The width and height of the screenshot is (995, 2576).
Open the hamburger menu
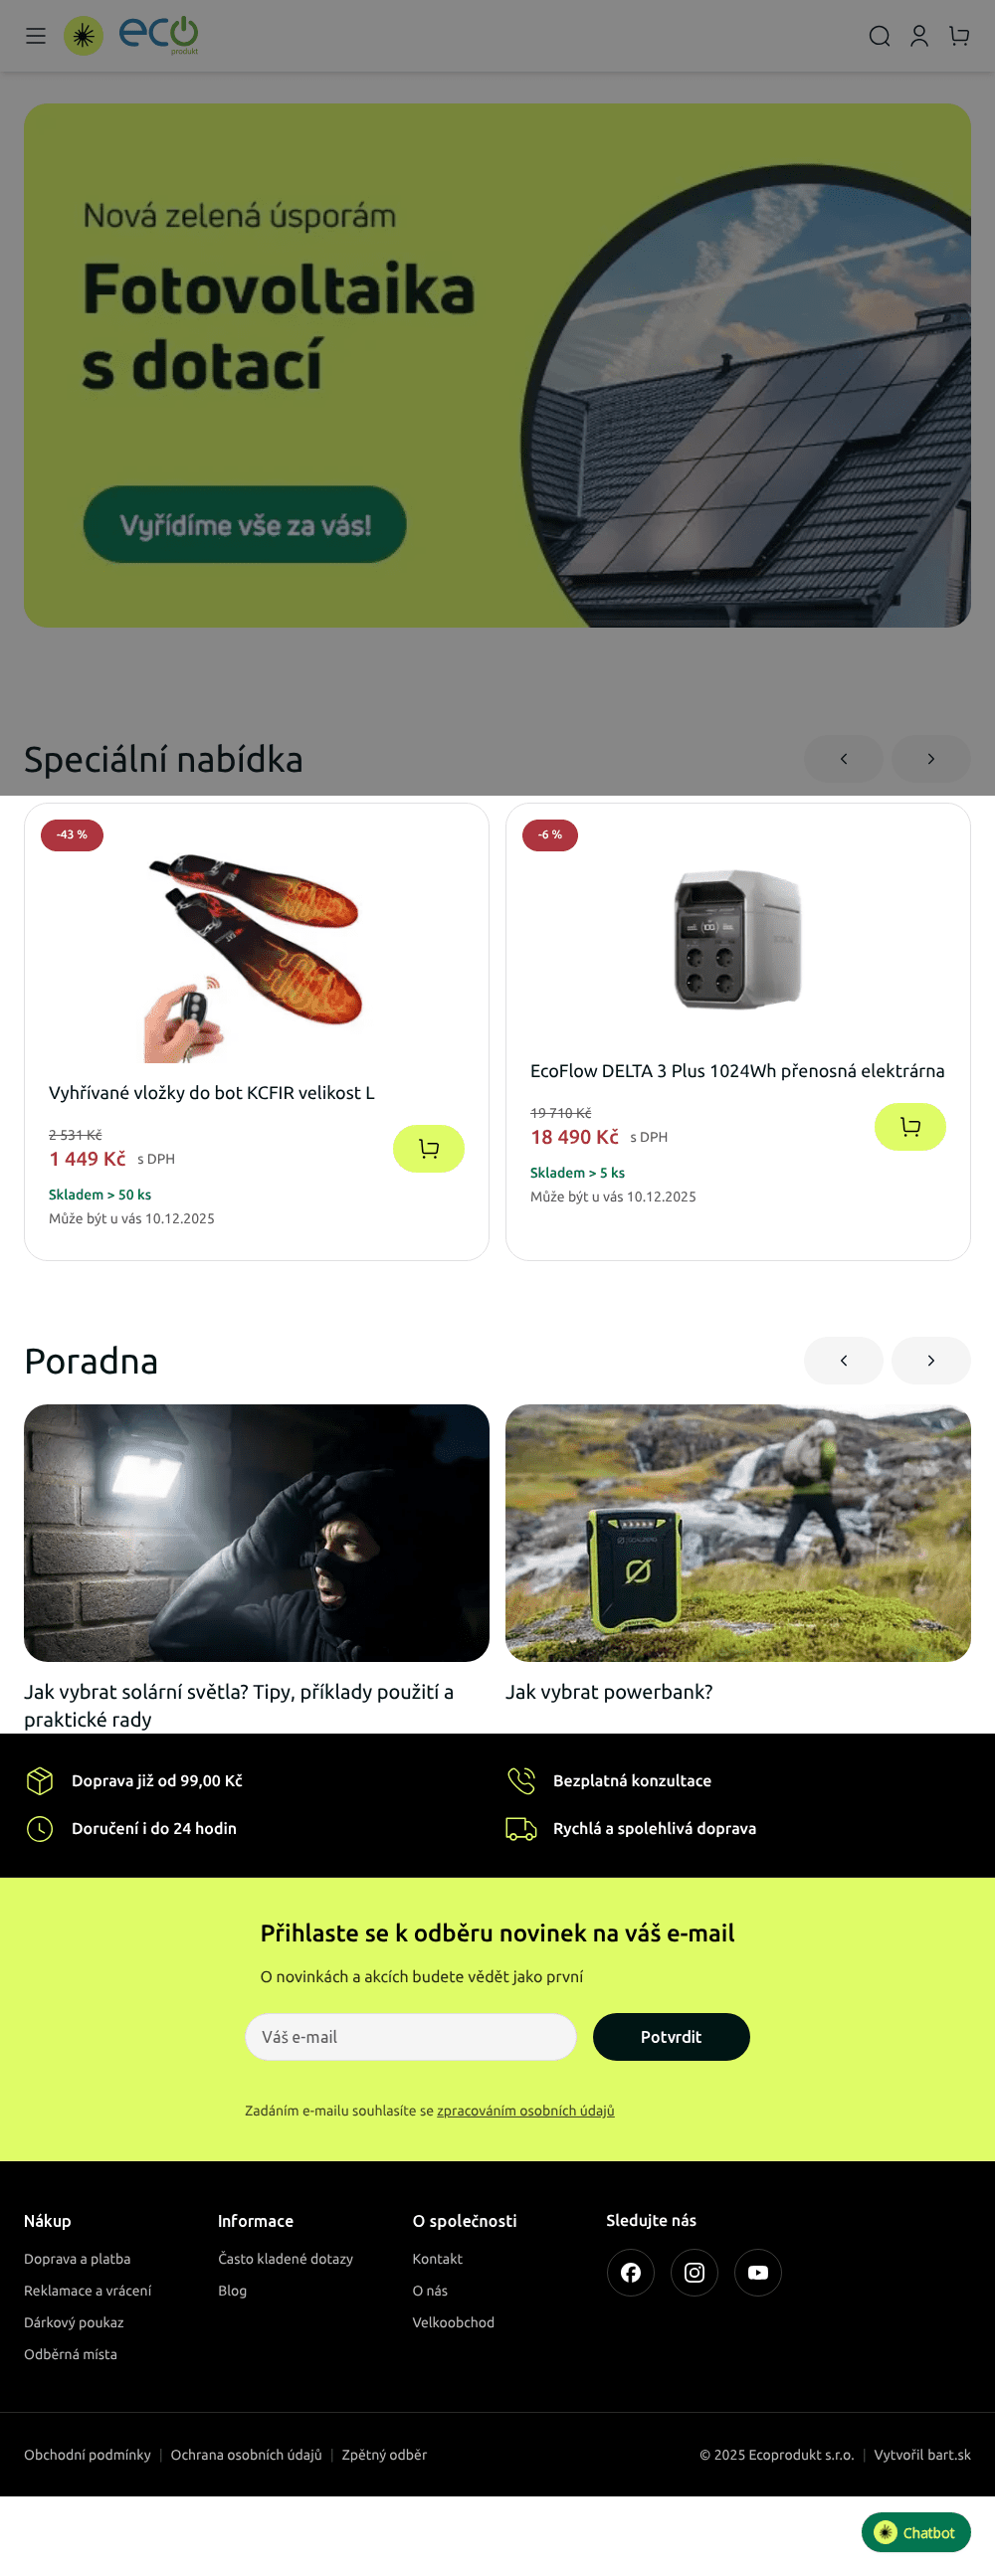tap(36, 36)
